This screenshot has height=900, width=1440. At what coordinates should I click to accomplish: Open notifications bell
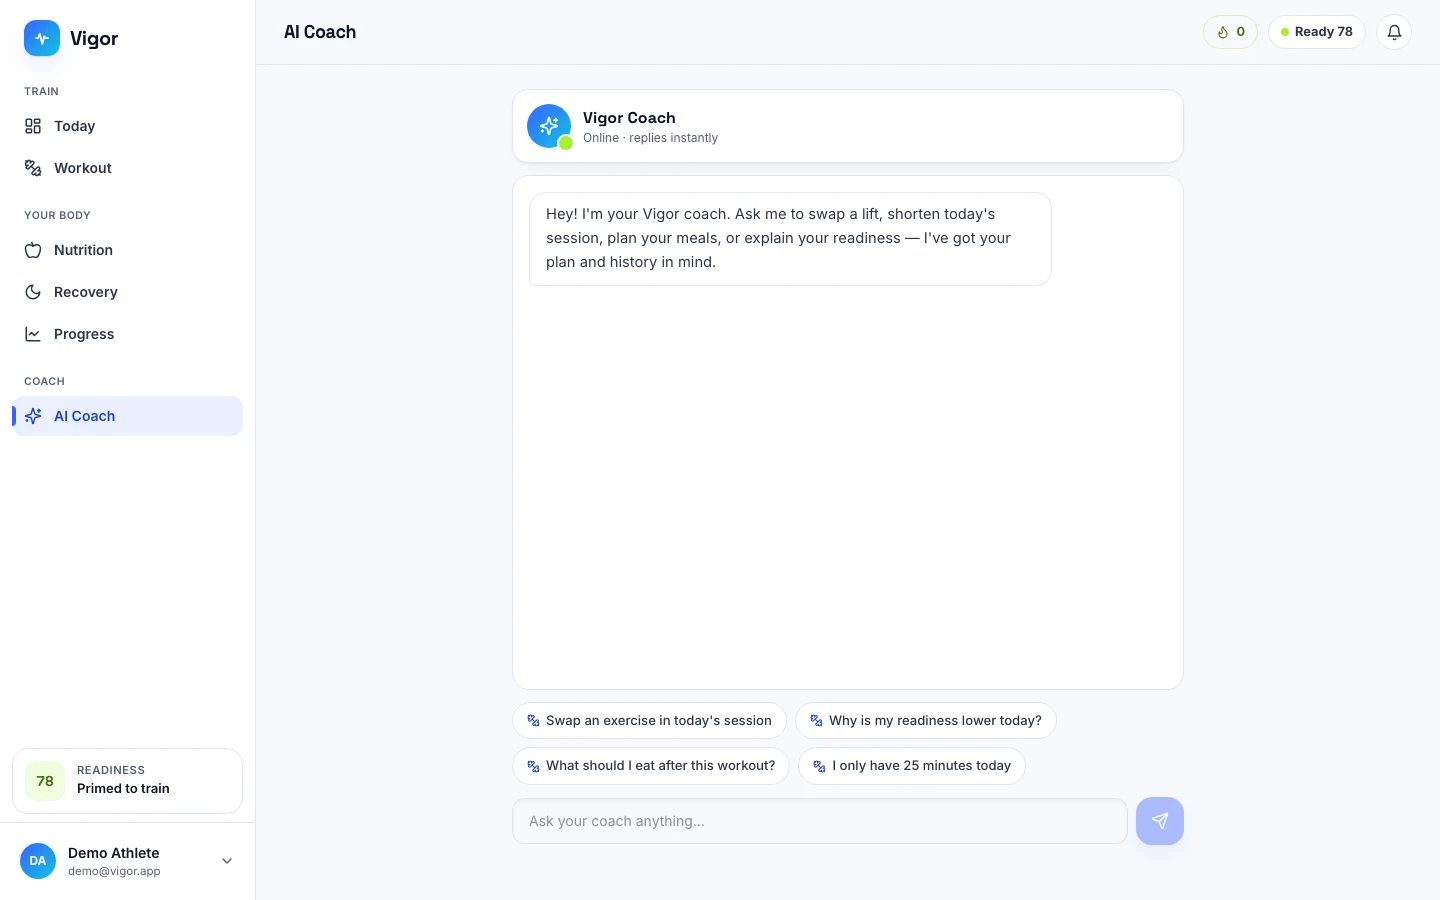coord(1394,32)
